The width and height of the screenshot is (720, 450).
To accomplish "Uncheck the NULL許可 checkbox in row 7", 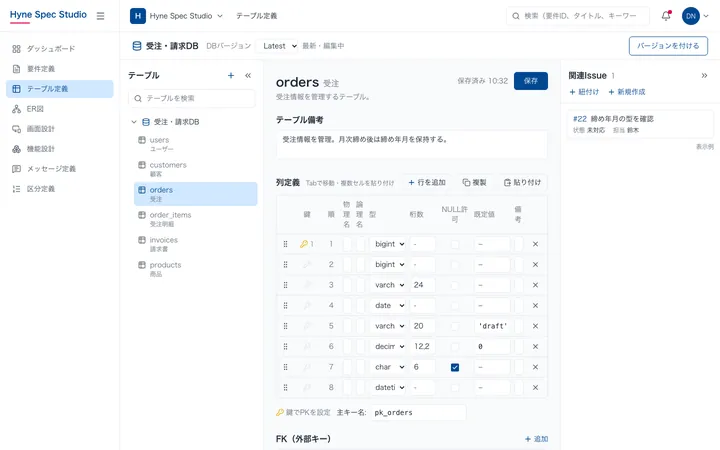I will point(455,367).
